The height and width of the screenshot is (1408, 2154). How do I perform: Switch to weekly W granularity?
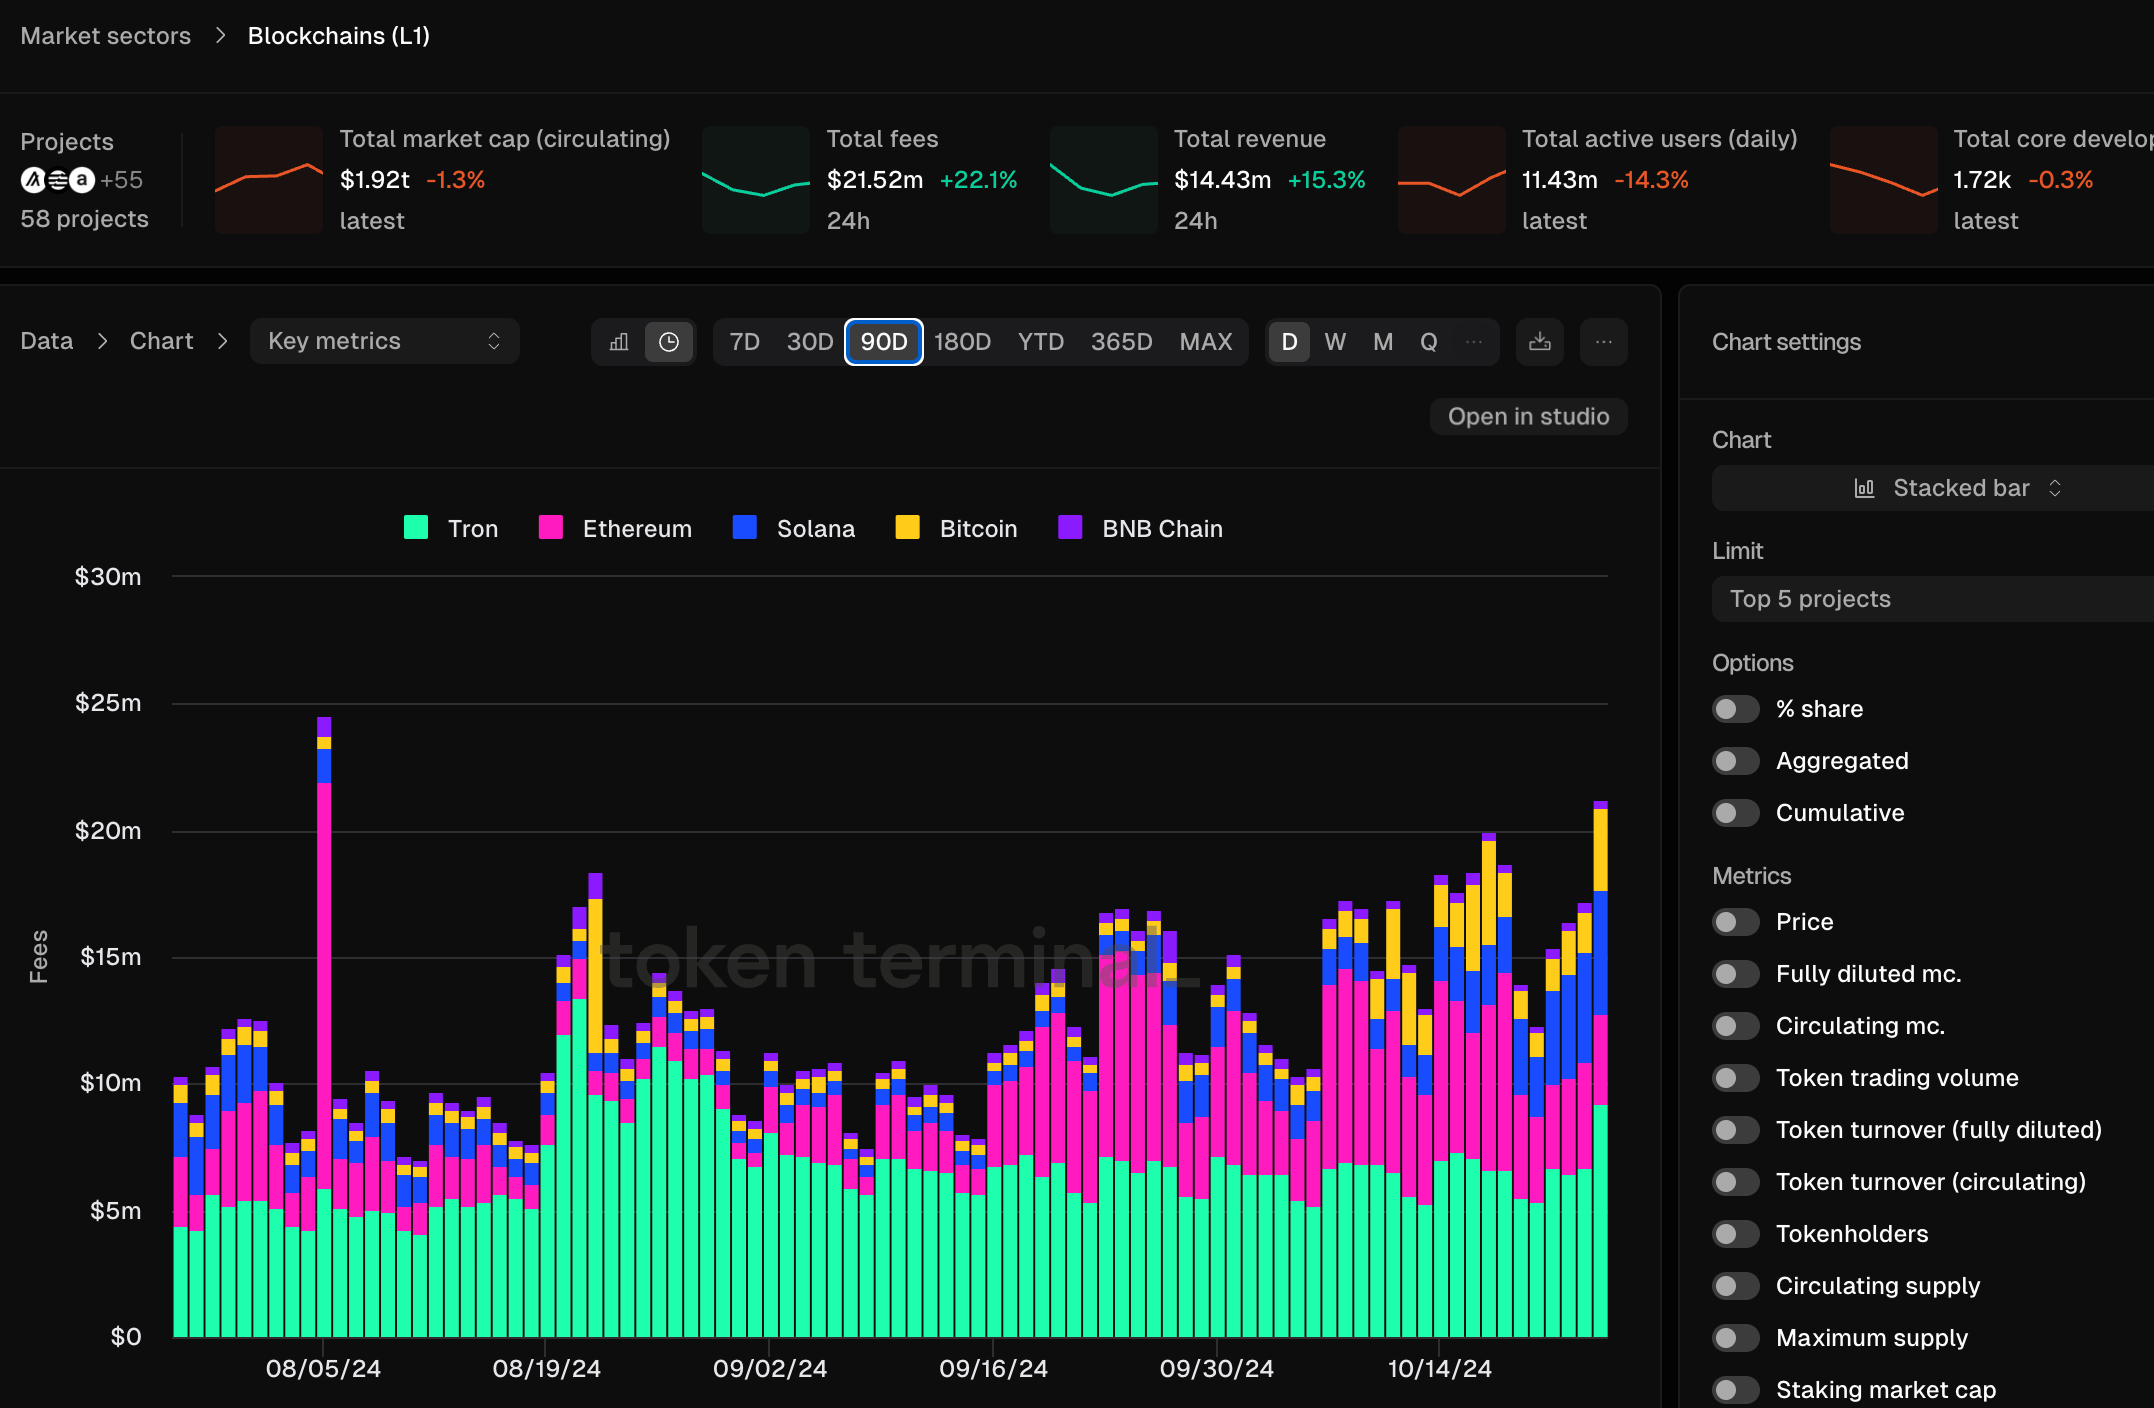click(x=1335, y=342)
